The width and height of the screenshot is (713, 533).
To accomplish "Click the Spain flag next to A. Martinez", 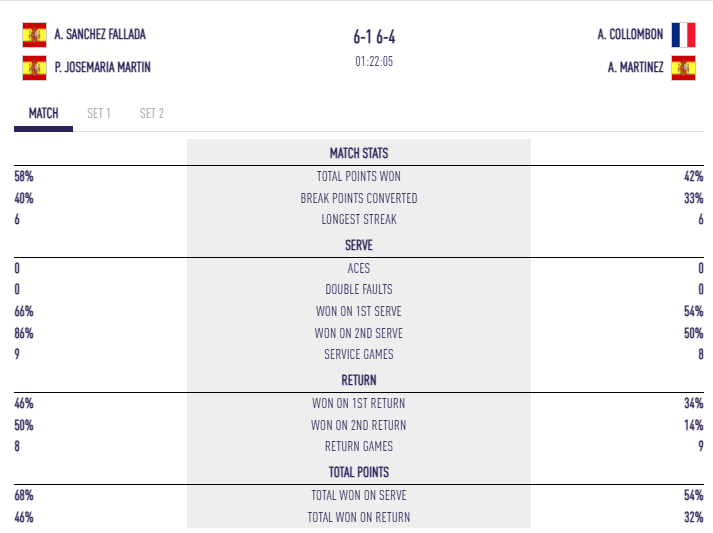I will pyautogui.click(x=683, y=69).
